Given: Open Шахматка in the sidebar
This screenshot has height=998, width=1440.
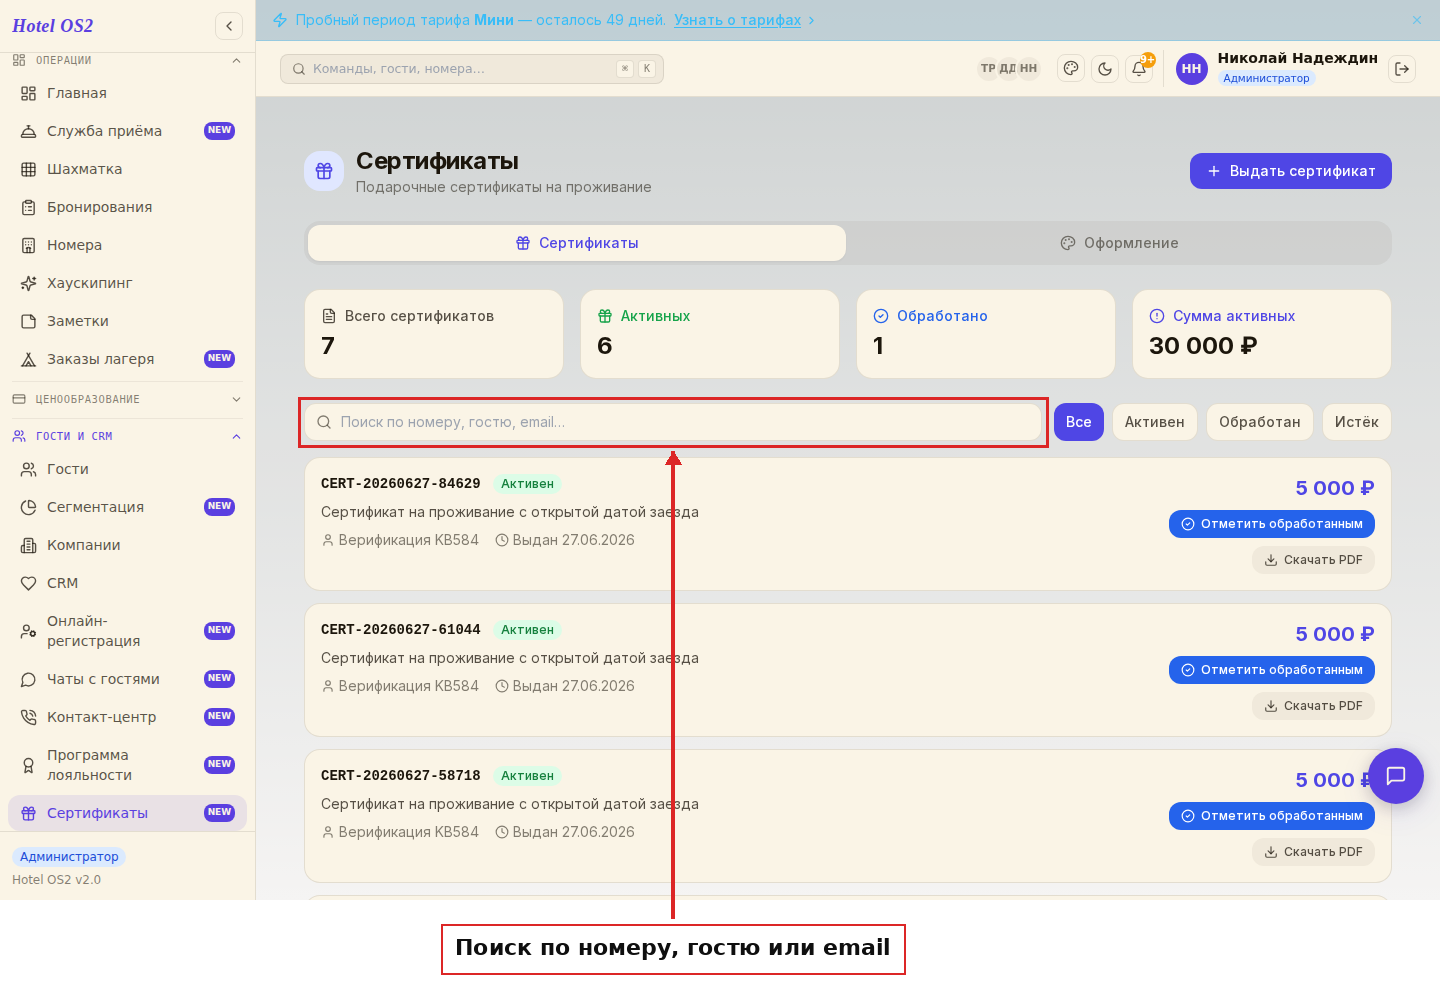Looking at the screenshot, I should 127,169.
